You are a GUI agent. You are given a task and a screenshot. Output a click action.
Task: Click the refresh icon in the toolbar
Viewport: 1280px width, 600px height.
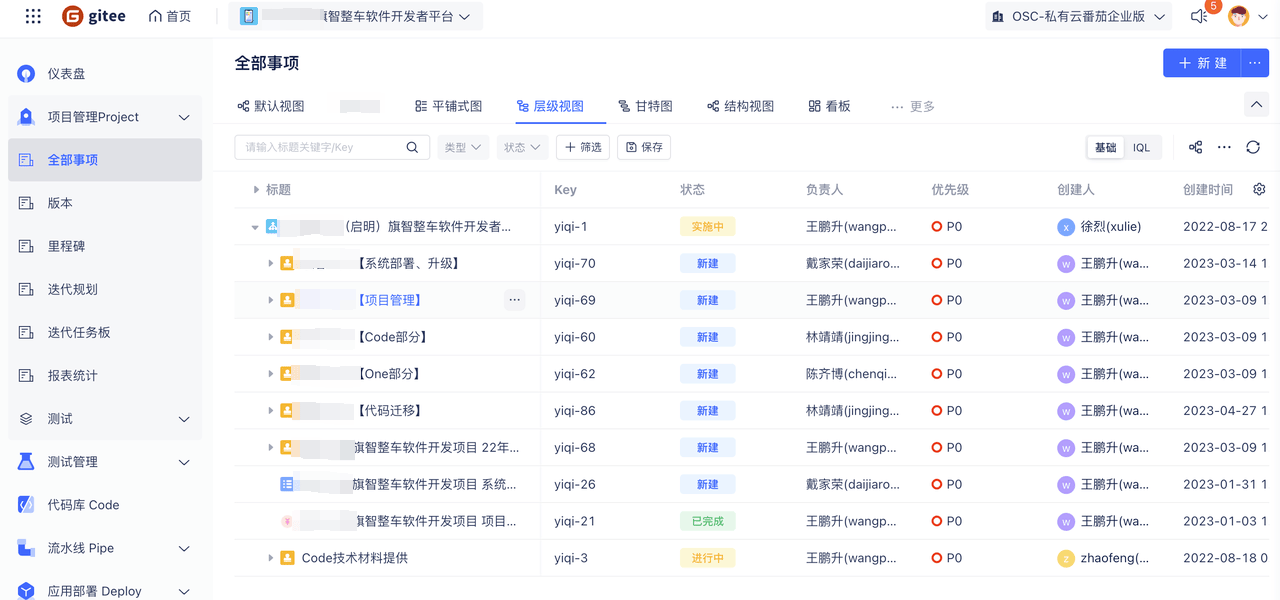1253,147
